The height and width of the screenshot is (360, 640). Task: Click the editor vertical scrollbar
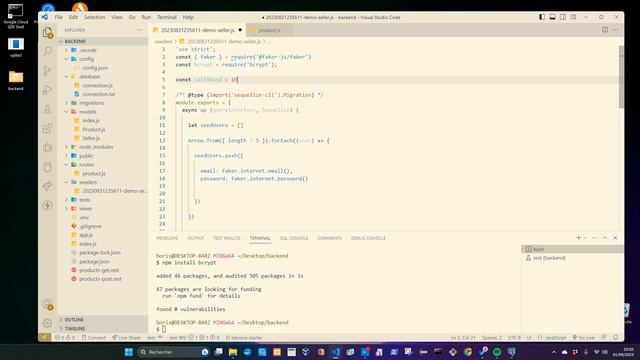(621, 77)
